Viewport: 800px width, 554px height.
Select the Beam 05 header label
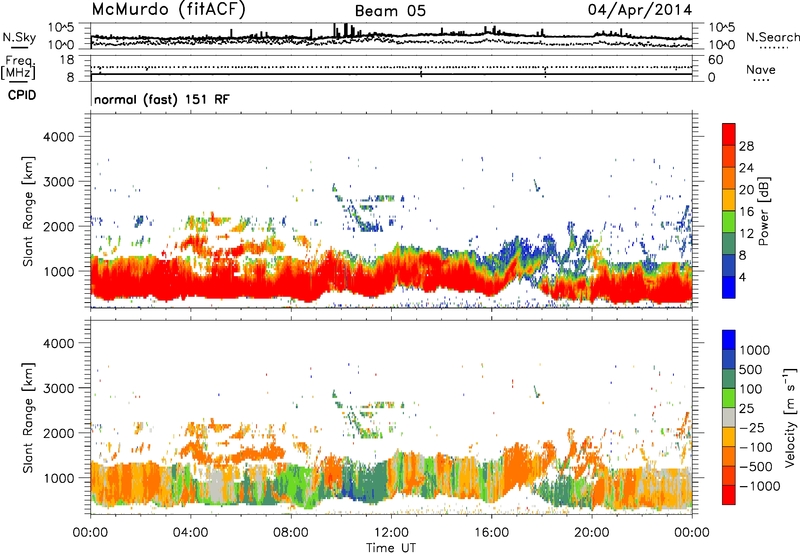point(390,11)
